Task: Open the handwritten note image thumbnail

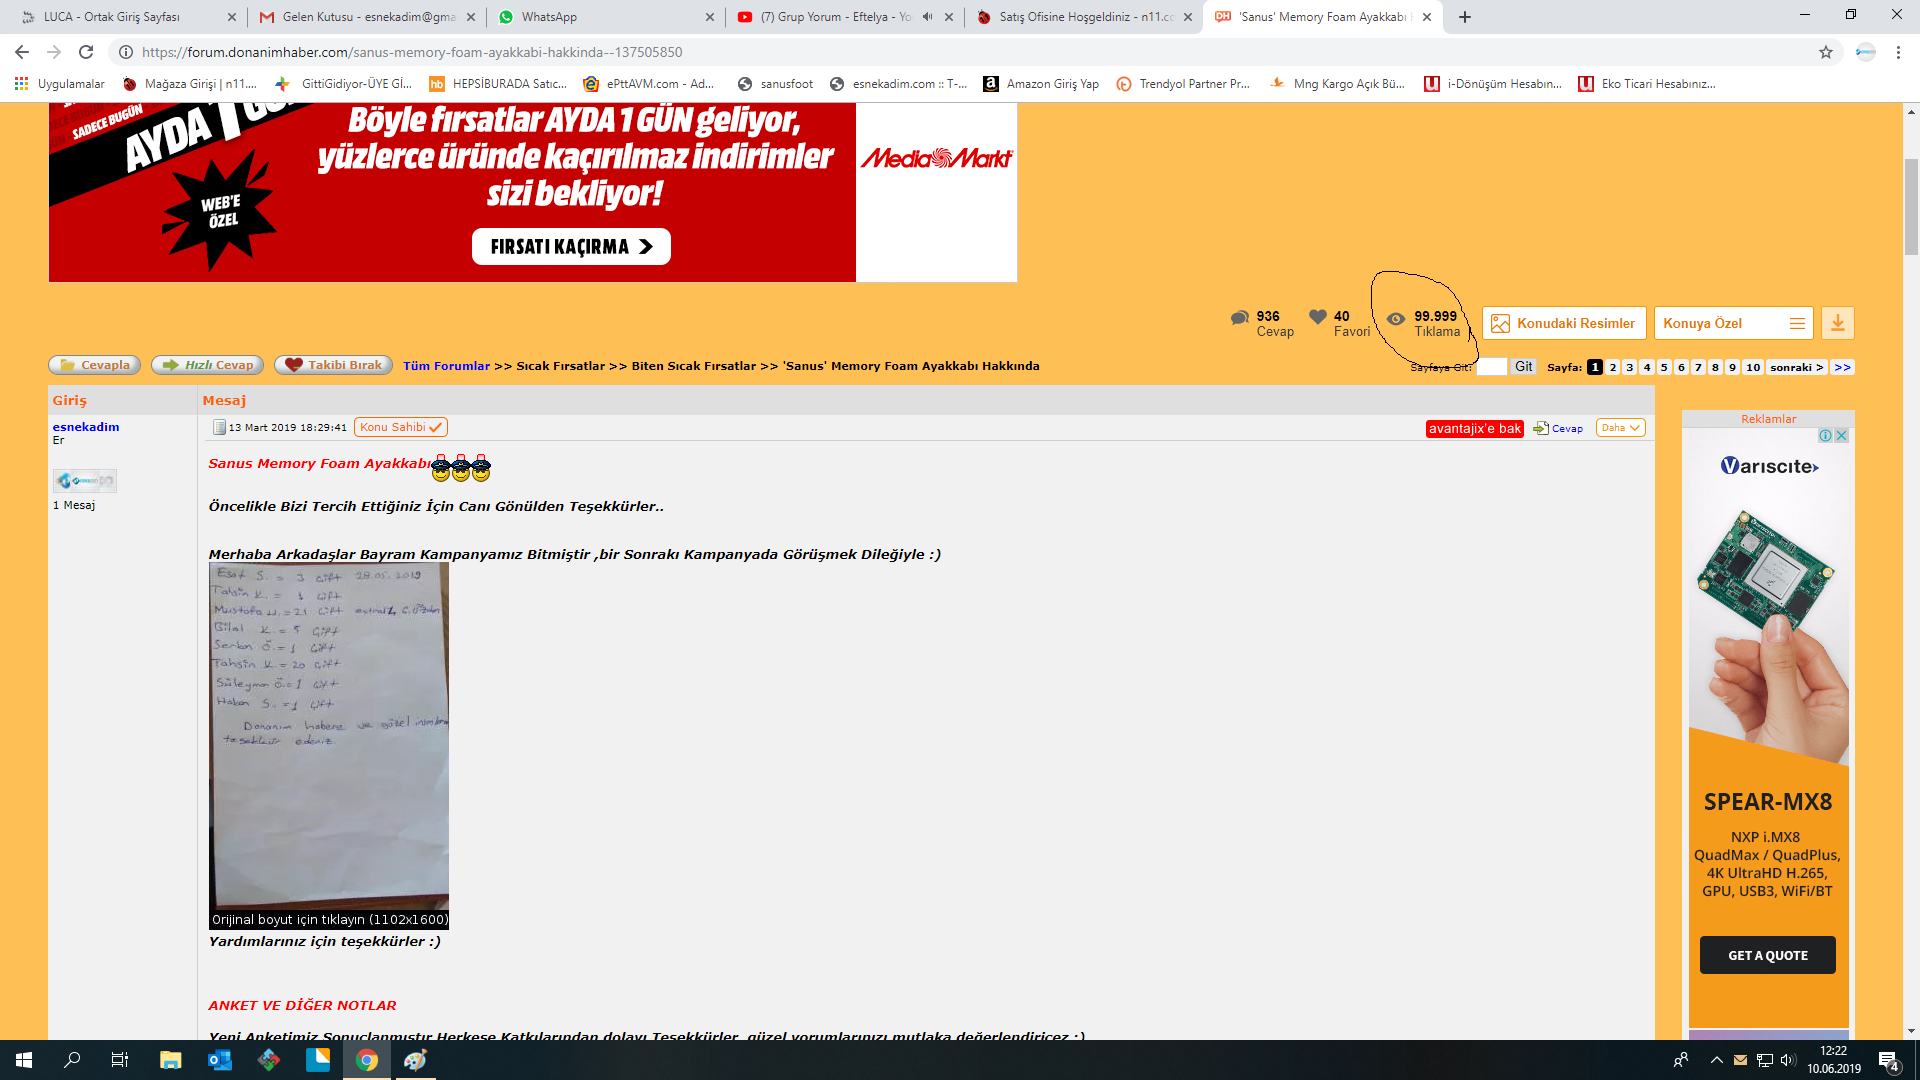Action: click(x=329, y=746)
